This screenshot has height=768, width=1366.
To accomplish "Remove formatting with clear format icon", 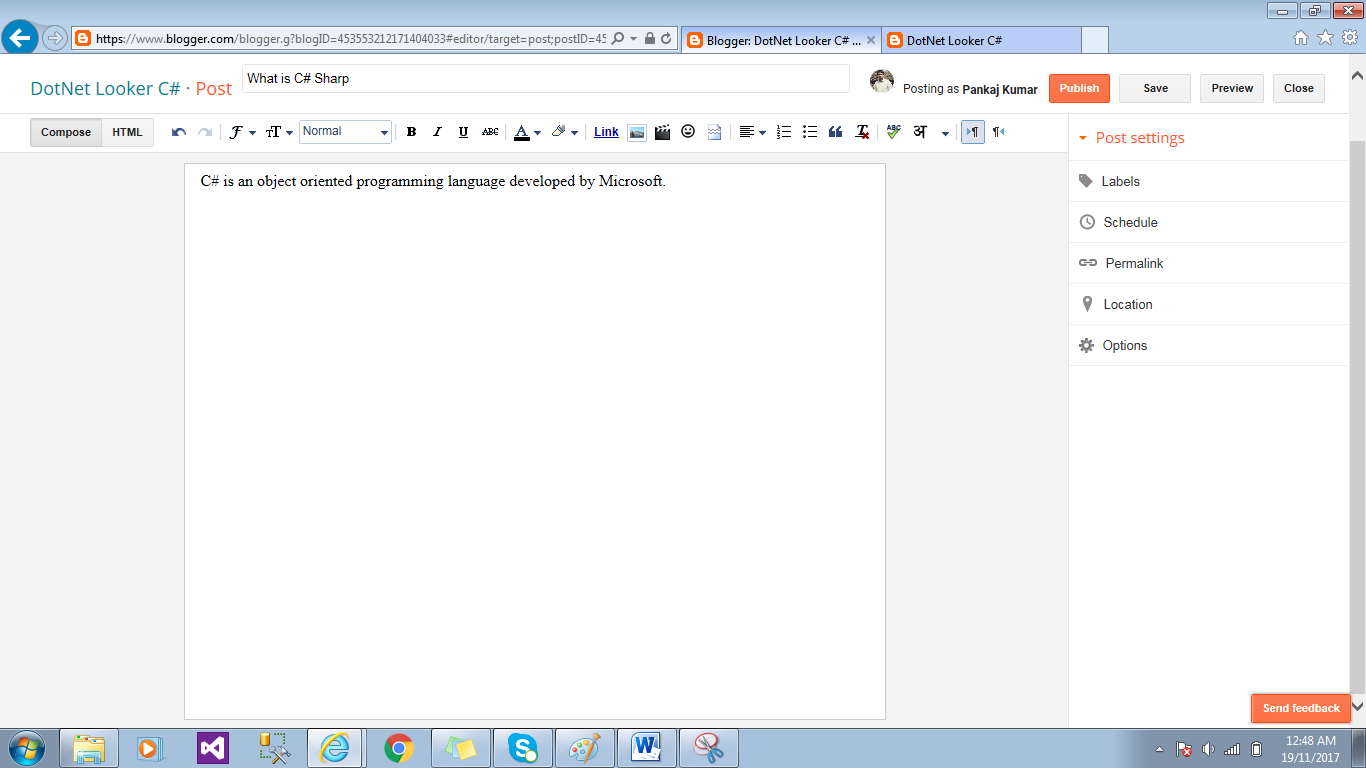I will click(862, 132).
